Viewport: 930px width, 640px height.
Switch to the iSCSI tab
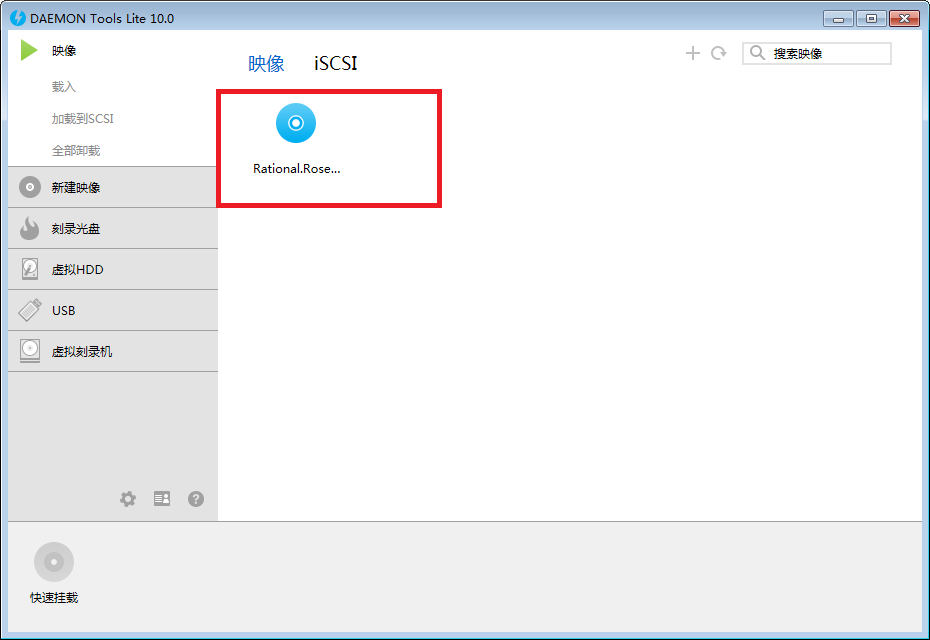(336, 63)
